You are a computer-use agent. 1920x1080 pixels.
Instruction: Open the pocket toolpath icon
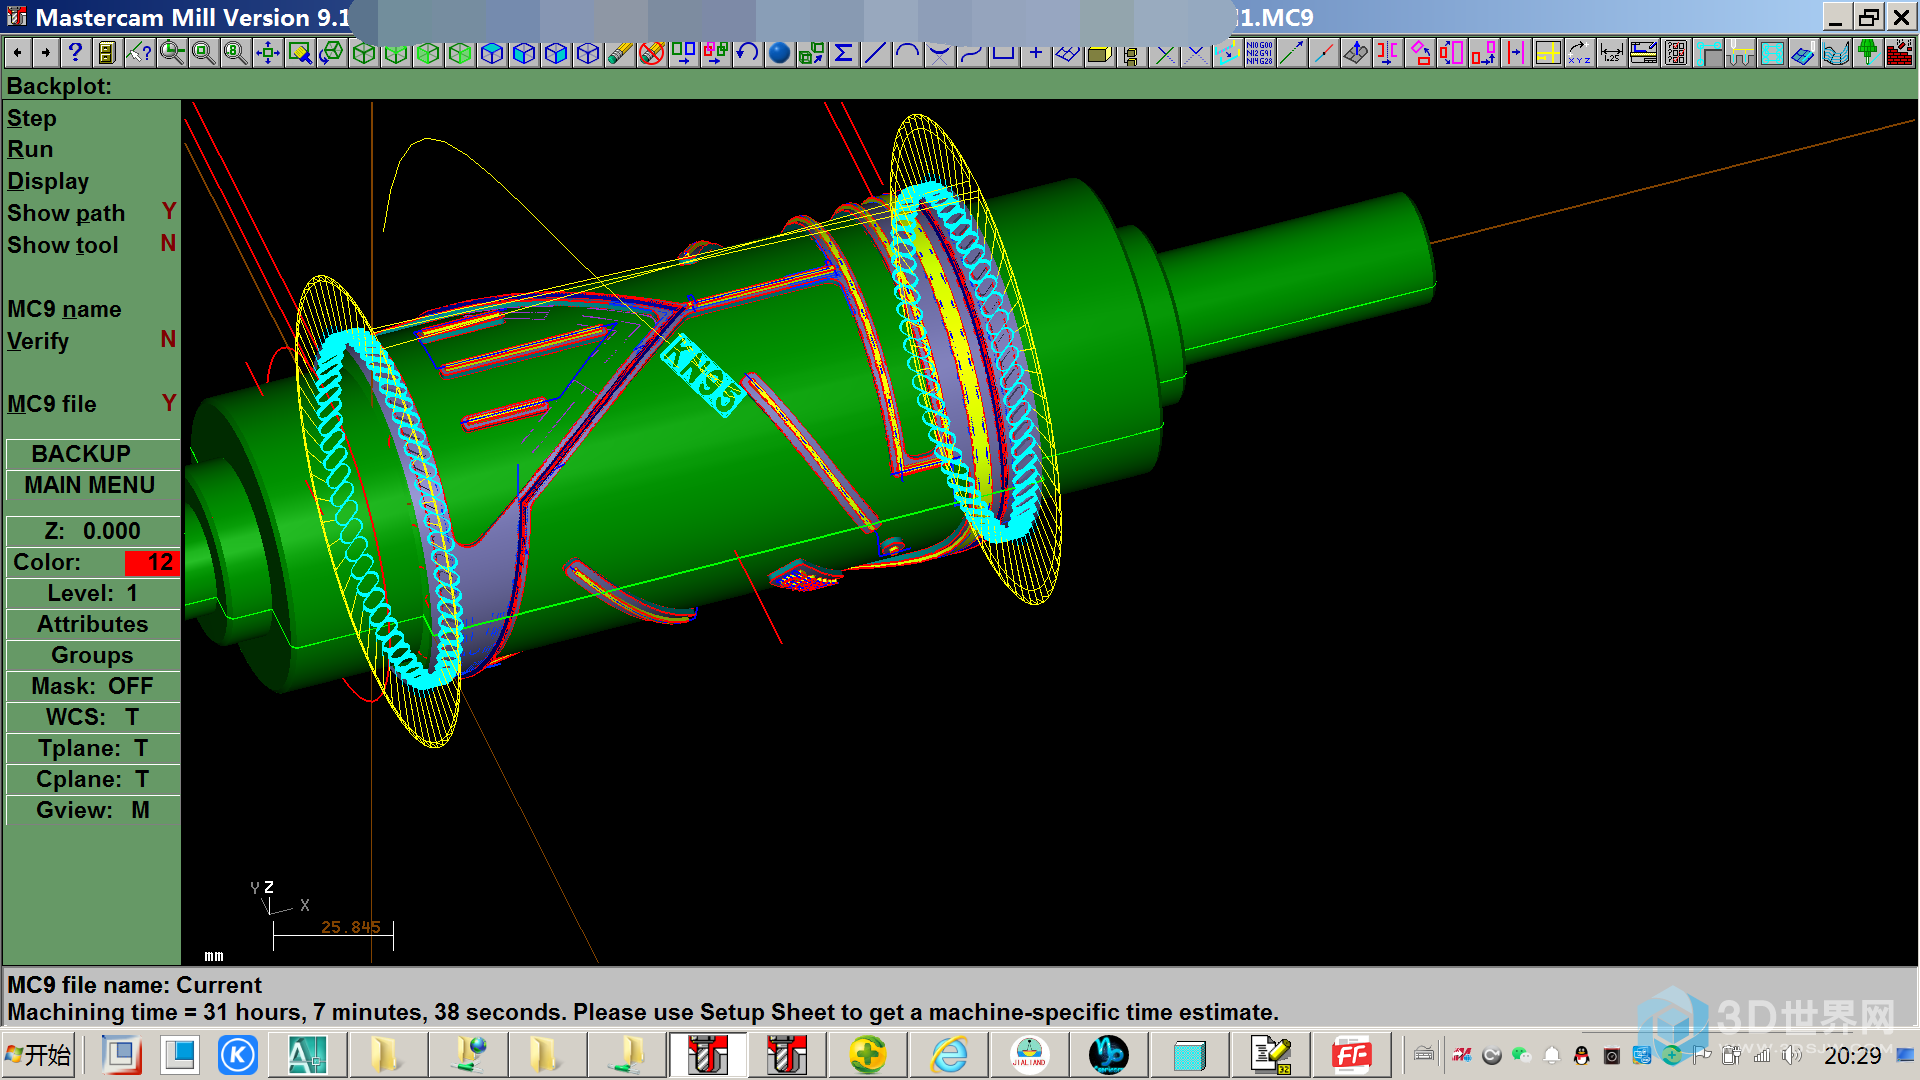click(x=1772, y=53)
